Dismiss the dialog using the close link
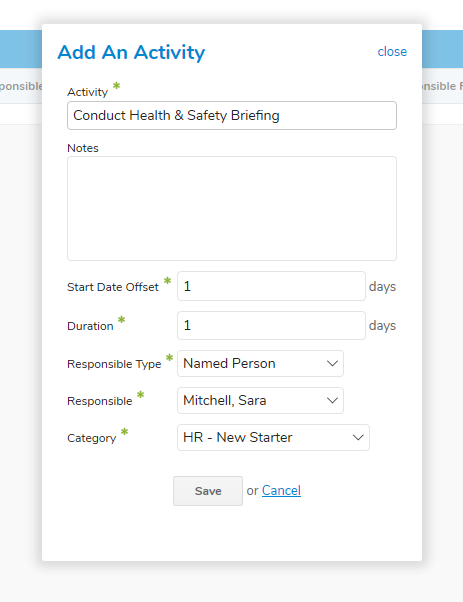 tap(392, 51)
